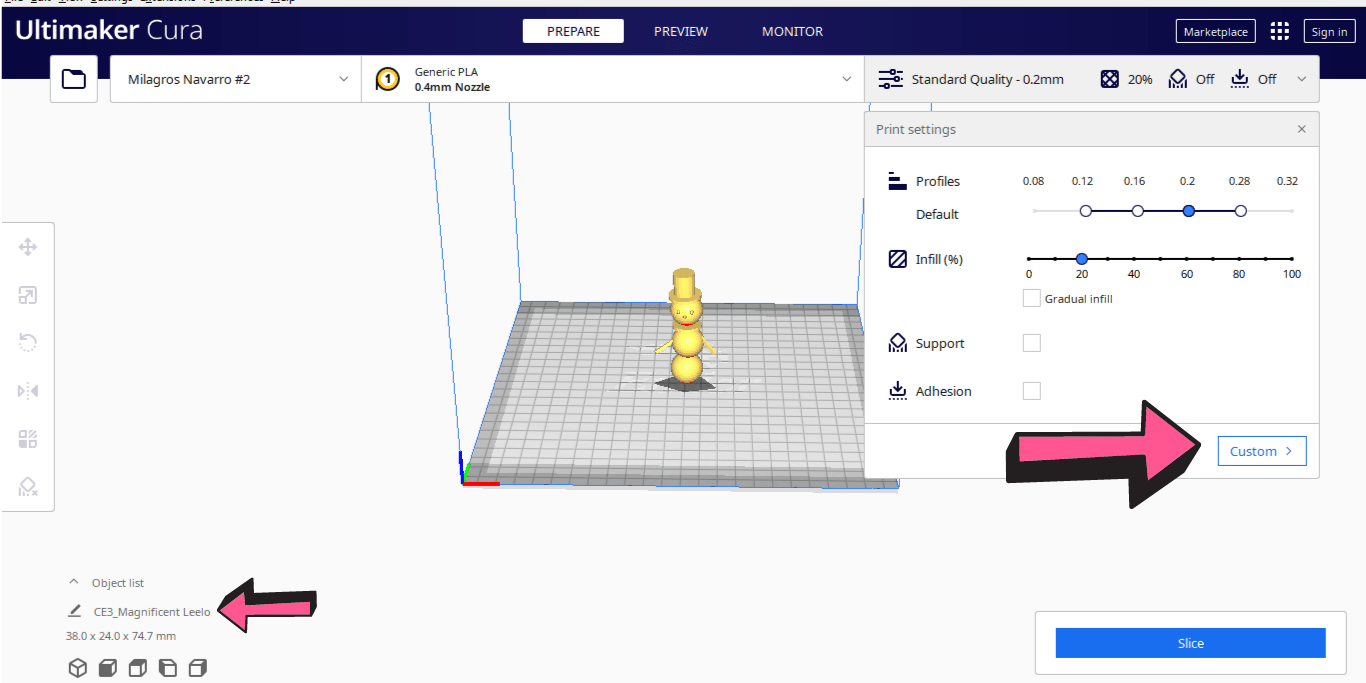Select the Per Model Settings tool
Screen dimensions: 1366x683
[28, 439]
